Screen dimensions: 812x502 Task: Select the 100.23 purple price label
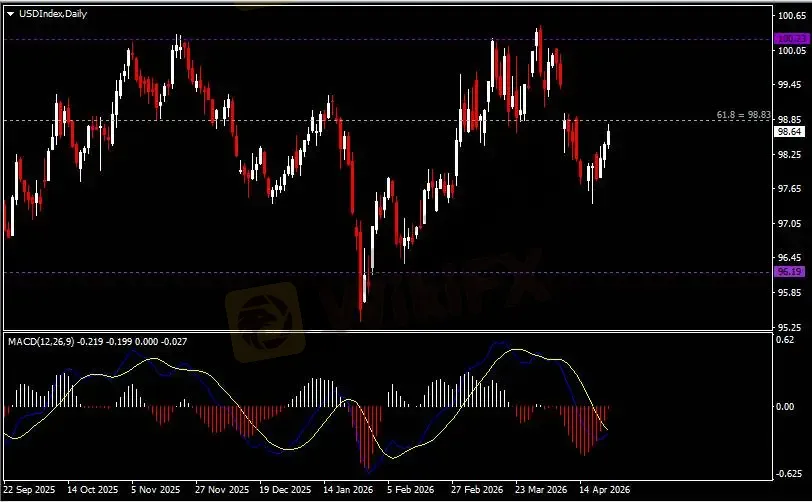791,39
